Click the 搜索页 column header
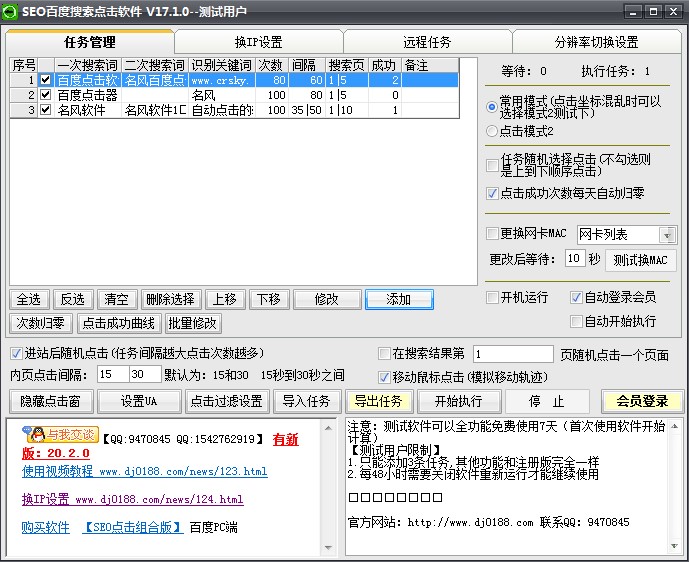689x562 pixels. [347, 65]
